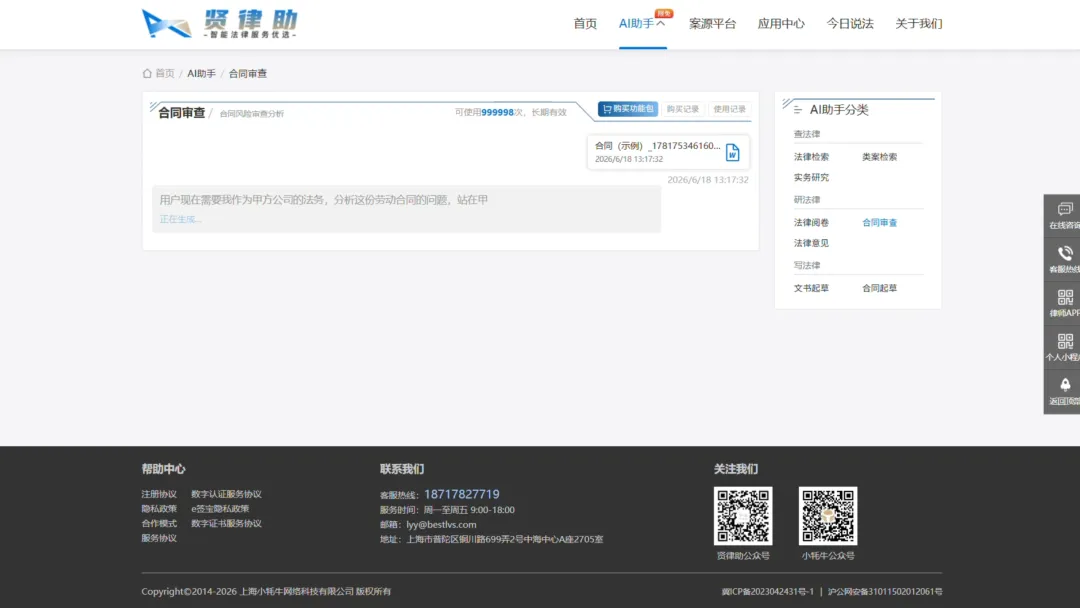
Task: Click the email lyy@bestlvs.com
Action: [441, 525]
